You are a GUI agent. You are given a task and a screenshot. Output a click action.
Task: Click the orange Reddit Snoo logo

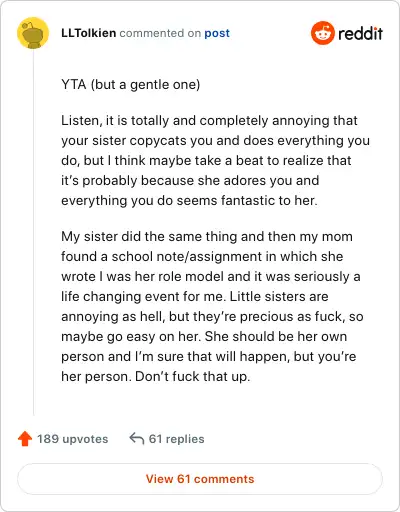pos(323,33)
